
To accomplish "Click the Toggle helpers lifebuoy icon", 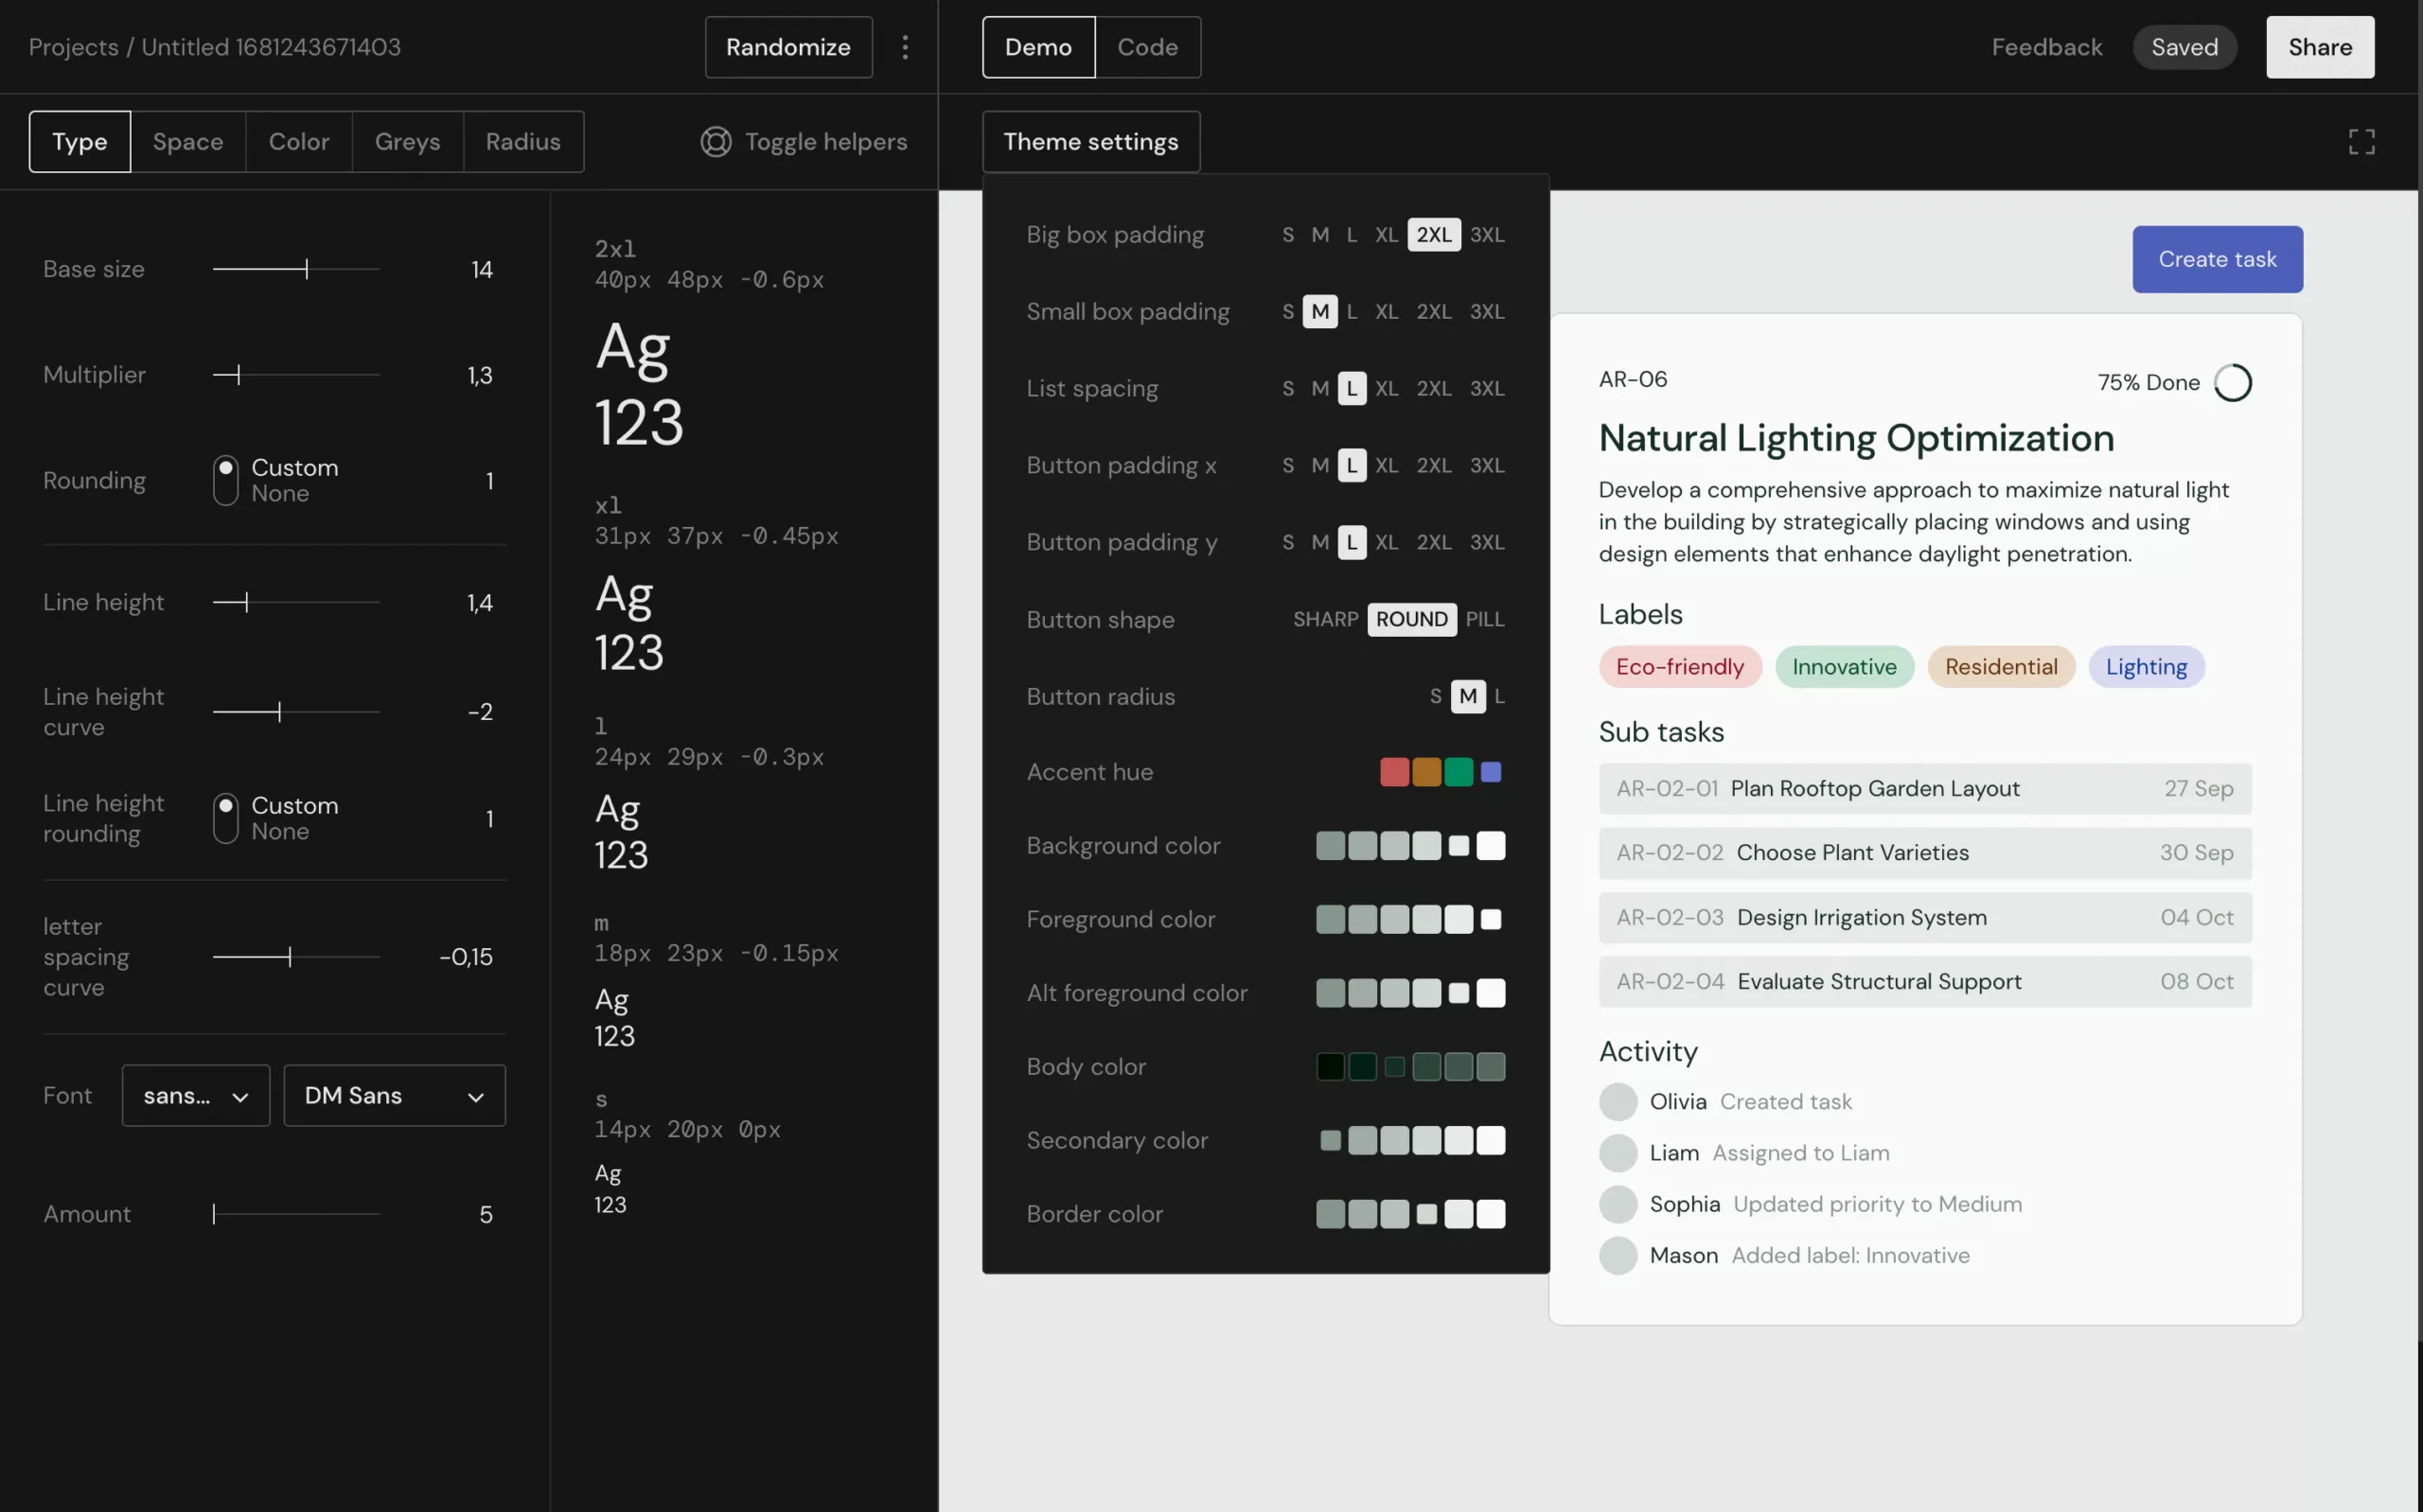I will (716, 142).
